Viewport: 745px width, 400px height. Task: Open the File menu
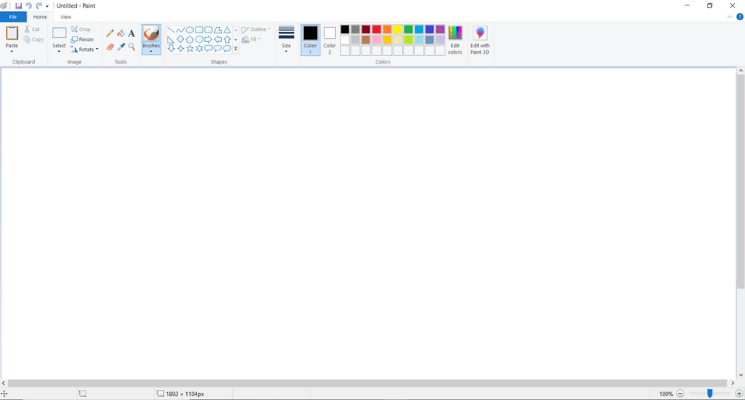tap(13, 17)
